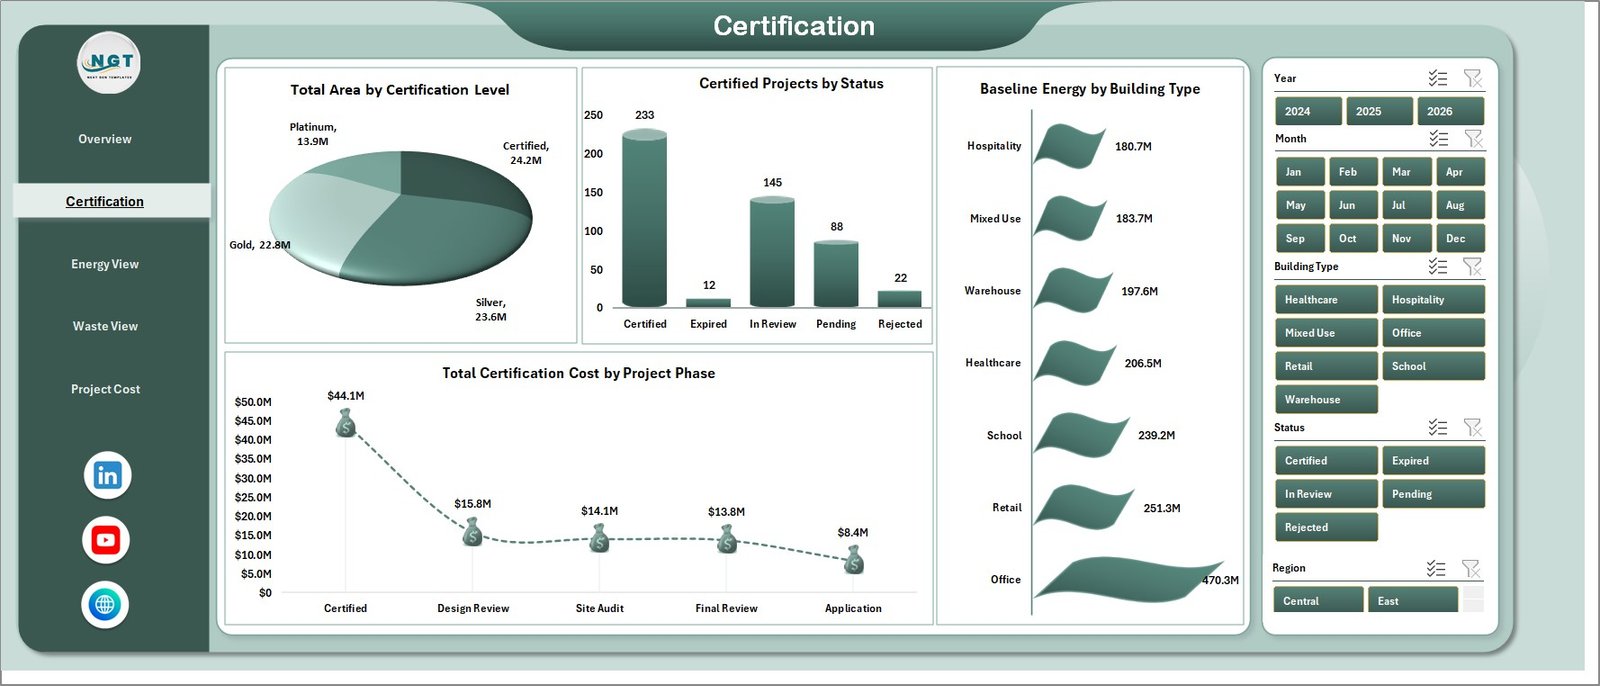Screen dimensions: 1600x686
Task: Select the Dec month button
Action: click(x=1460, y=238)
